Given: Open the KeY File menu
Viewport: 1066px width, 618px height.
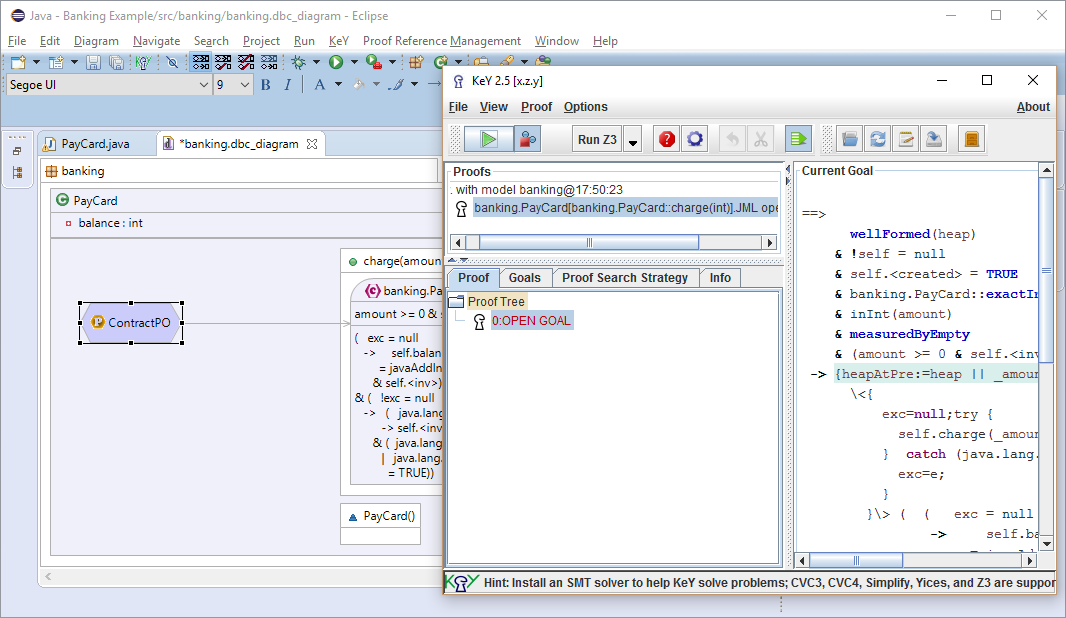Looking at the screenshot, I should click(x=458, y=107).
